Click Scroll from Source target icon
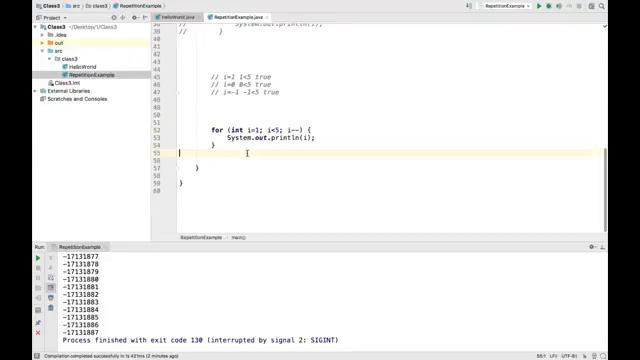The height and width of the screenshot is (360, 640). point(114,18)
